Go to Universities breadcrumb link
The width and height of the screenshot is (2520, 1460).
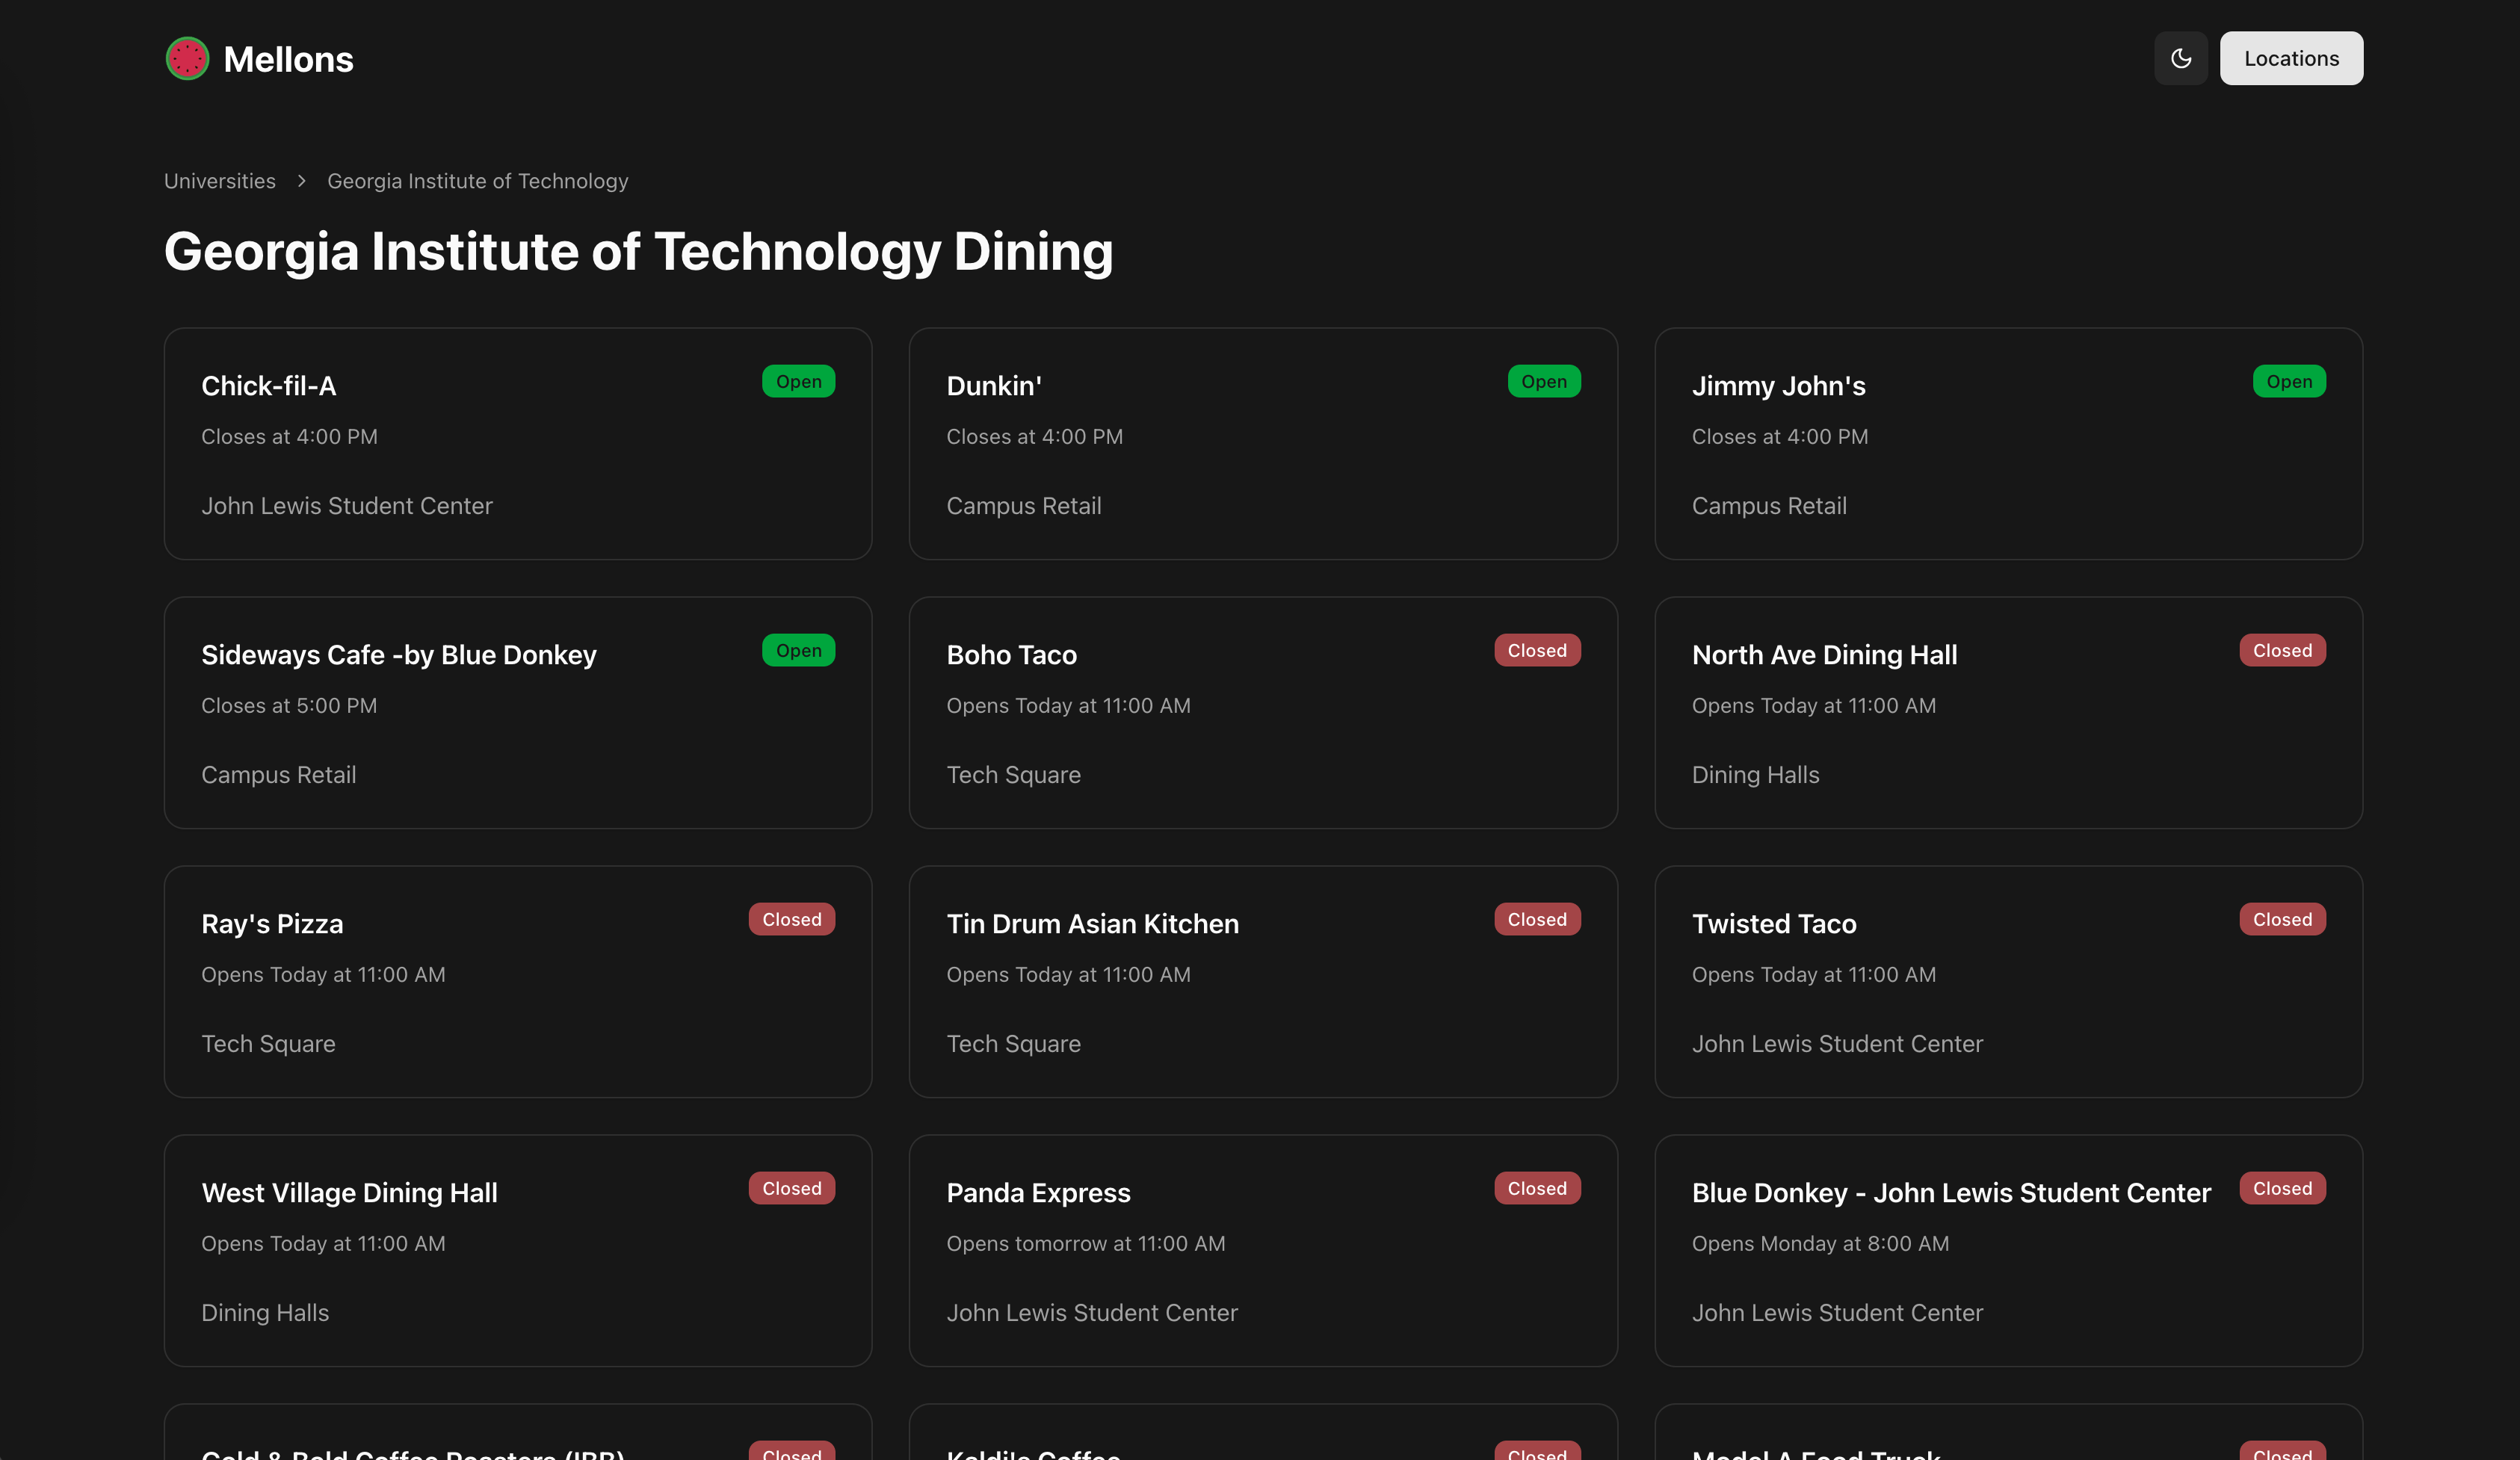(x=220, y=181)
